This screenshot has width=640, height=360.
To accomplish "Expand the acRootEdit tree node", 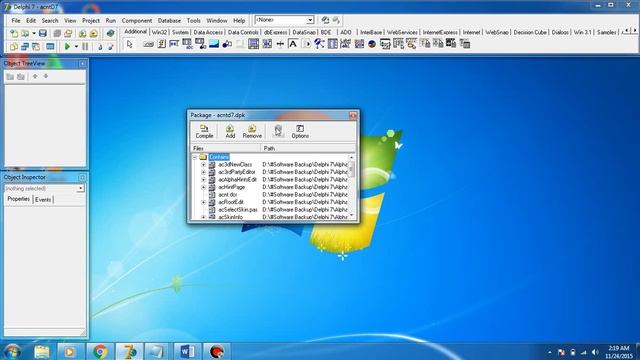I will pos(203,202).
